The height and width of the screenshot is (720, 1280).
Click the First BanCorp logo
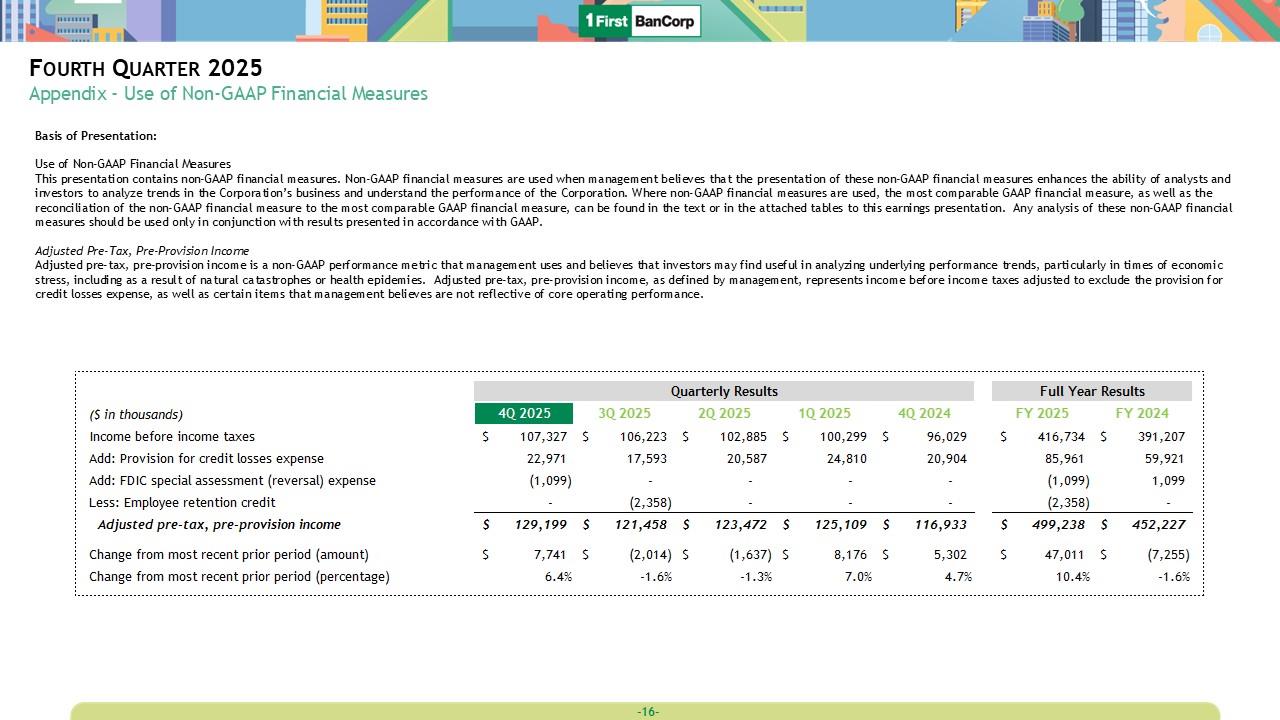point(639,21)
